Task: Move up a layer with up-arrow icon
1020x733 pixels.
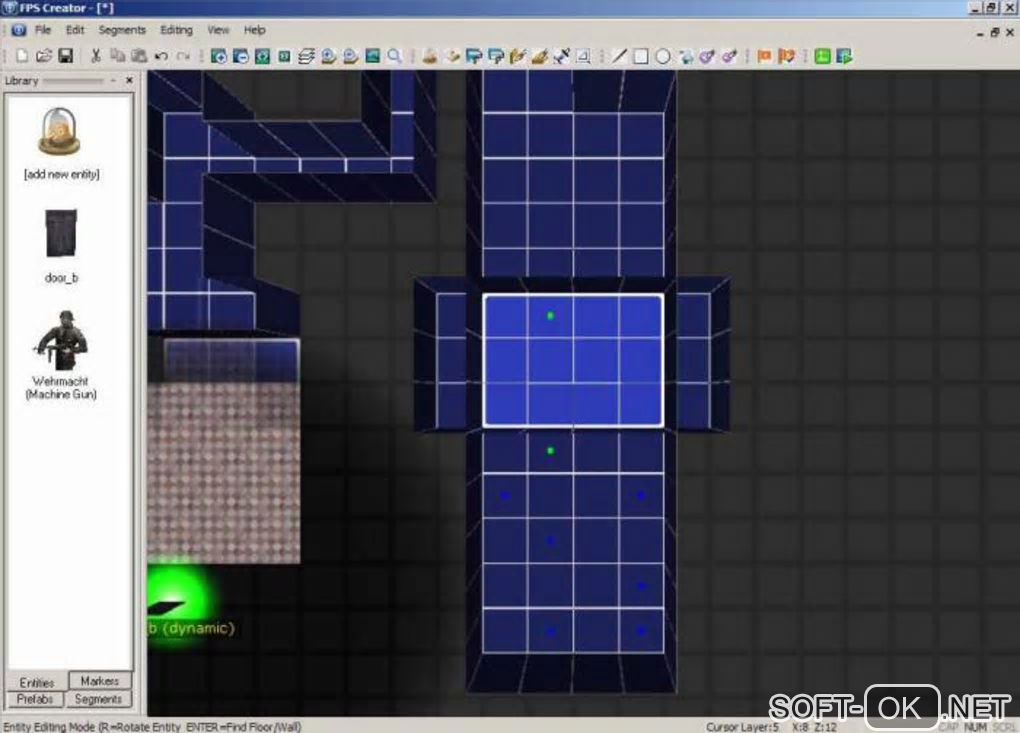Action: tap(329, 57)
